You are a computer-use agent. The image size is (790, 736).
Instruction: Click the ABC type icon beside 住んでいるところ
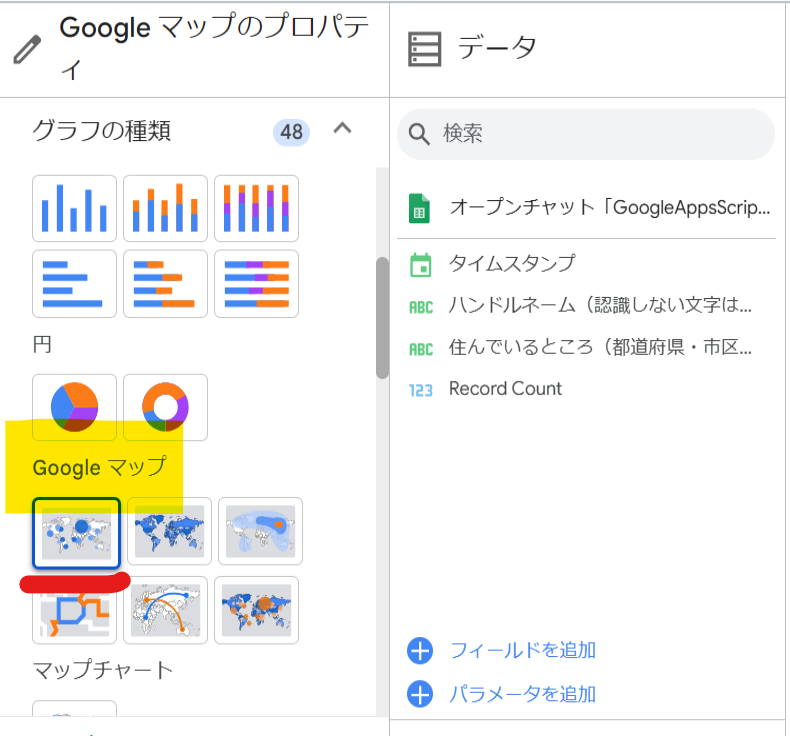[421, 349]
